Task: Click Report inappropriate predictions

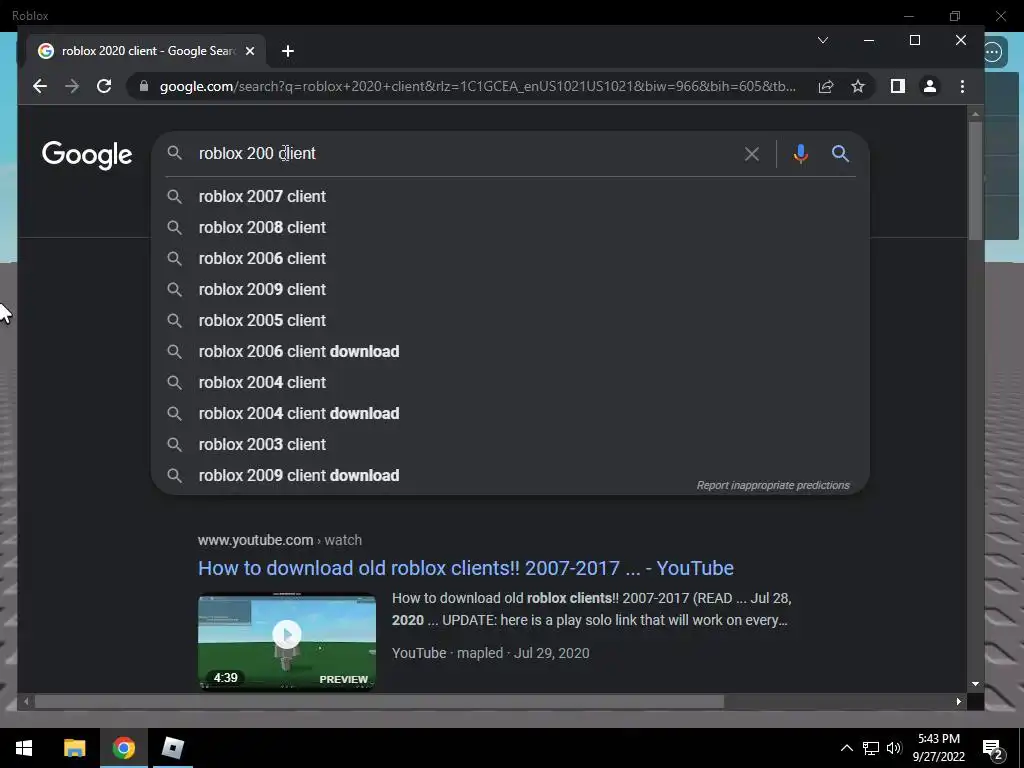Action: coord(773,485)
